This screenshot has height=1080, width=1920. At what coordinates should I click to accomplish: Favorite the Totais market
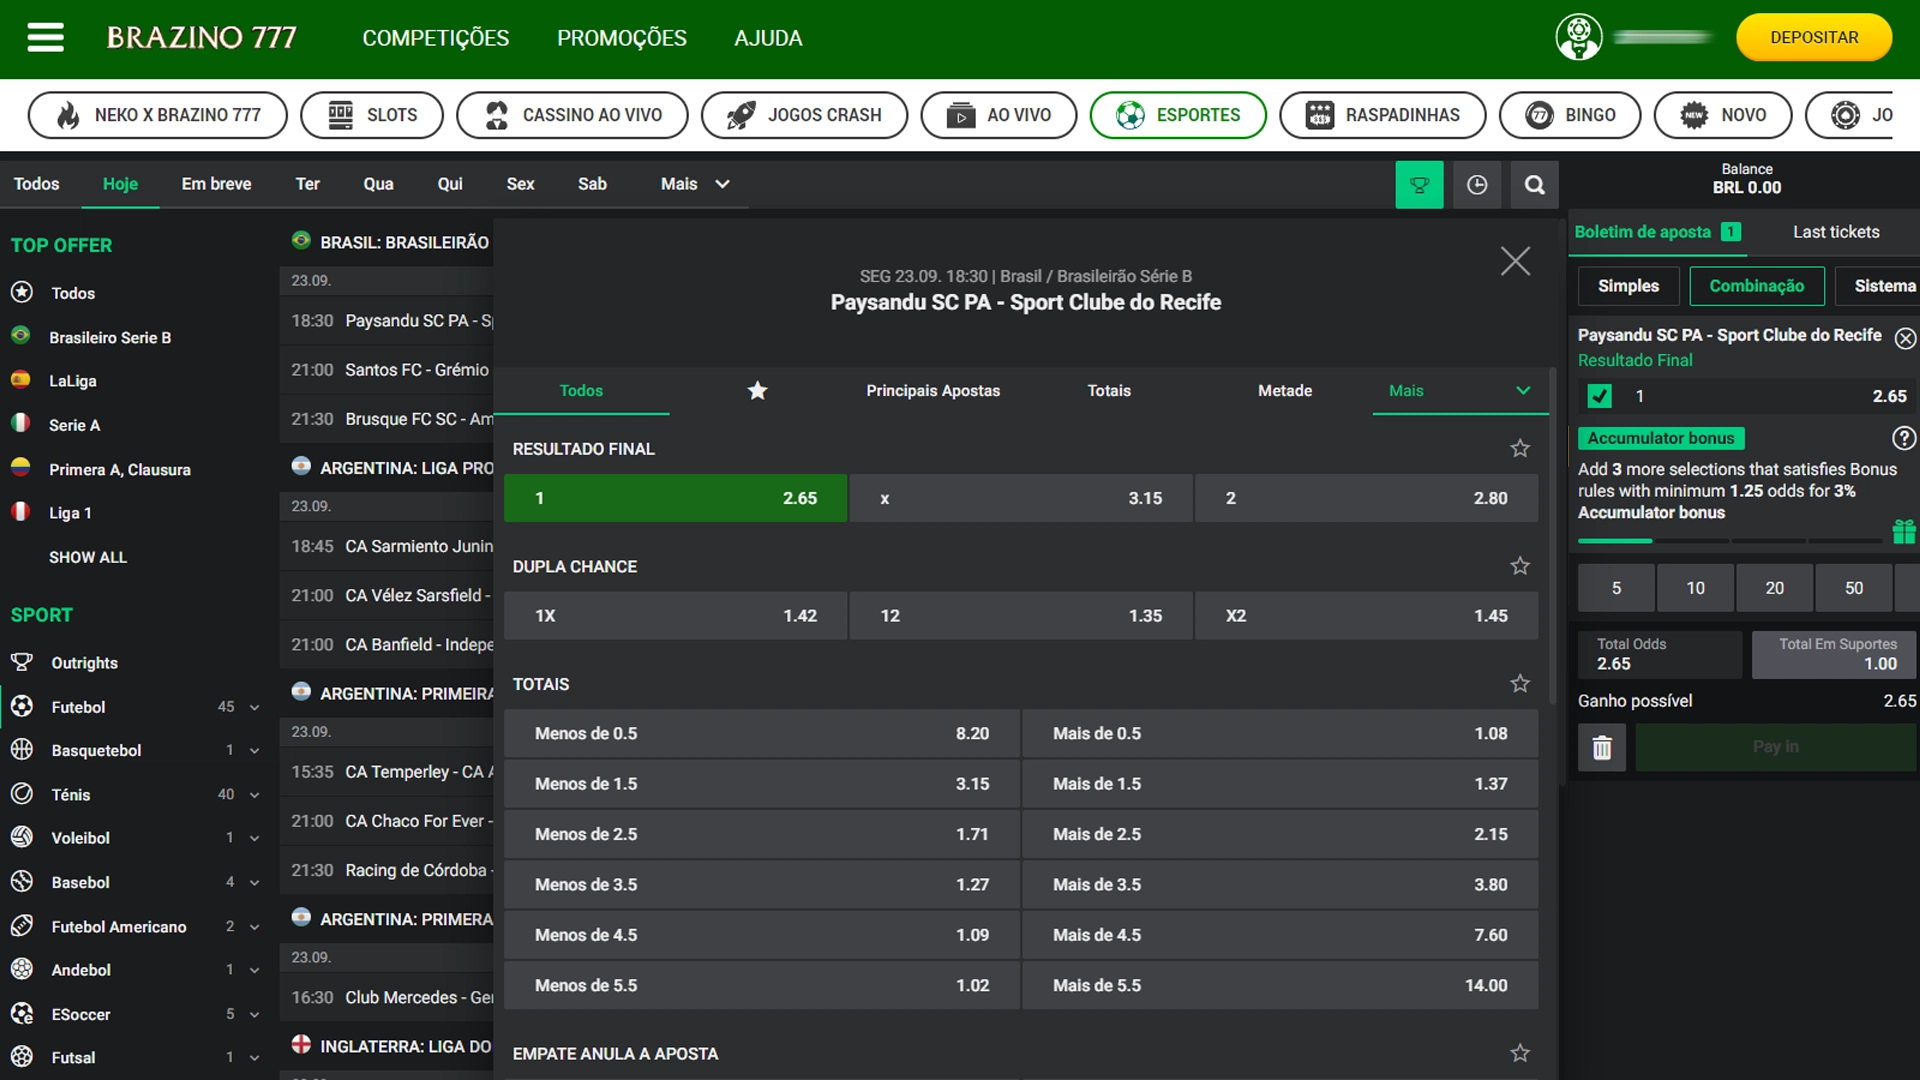(x=1520, y=683)
